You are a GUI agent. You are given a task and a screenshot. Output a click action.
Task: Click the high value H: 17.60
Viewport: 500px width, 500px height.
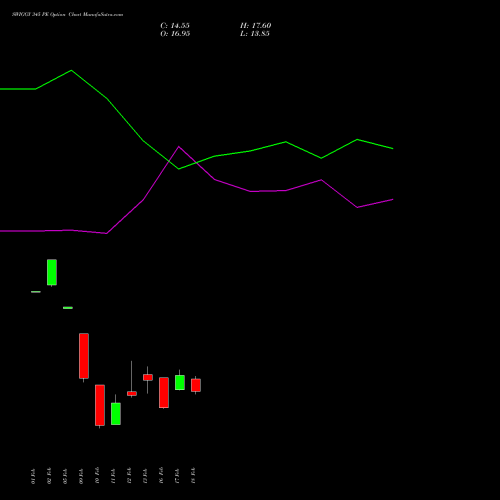[256, 26]
